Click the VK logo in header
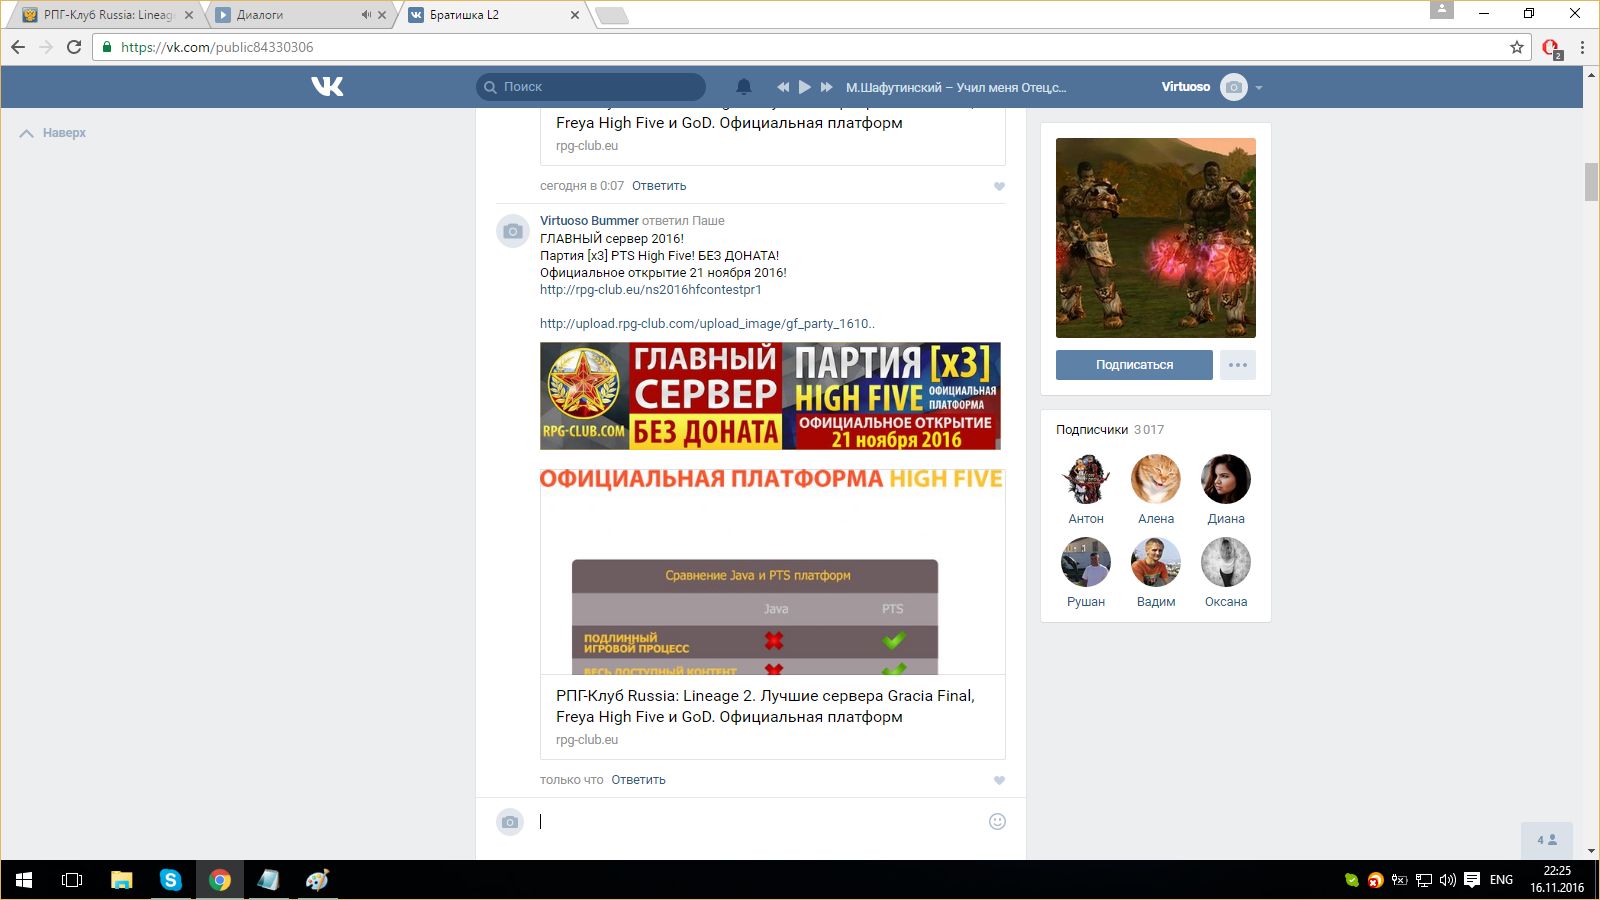Screen dimensions: 1600x900 pyautogui.click(x=327, y=87)
